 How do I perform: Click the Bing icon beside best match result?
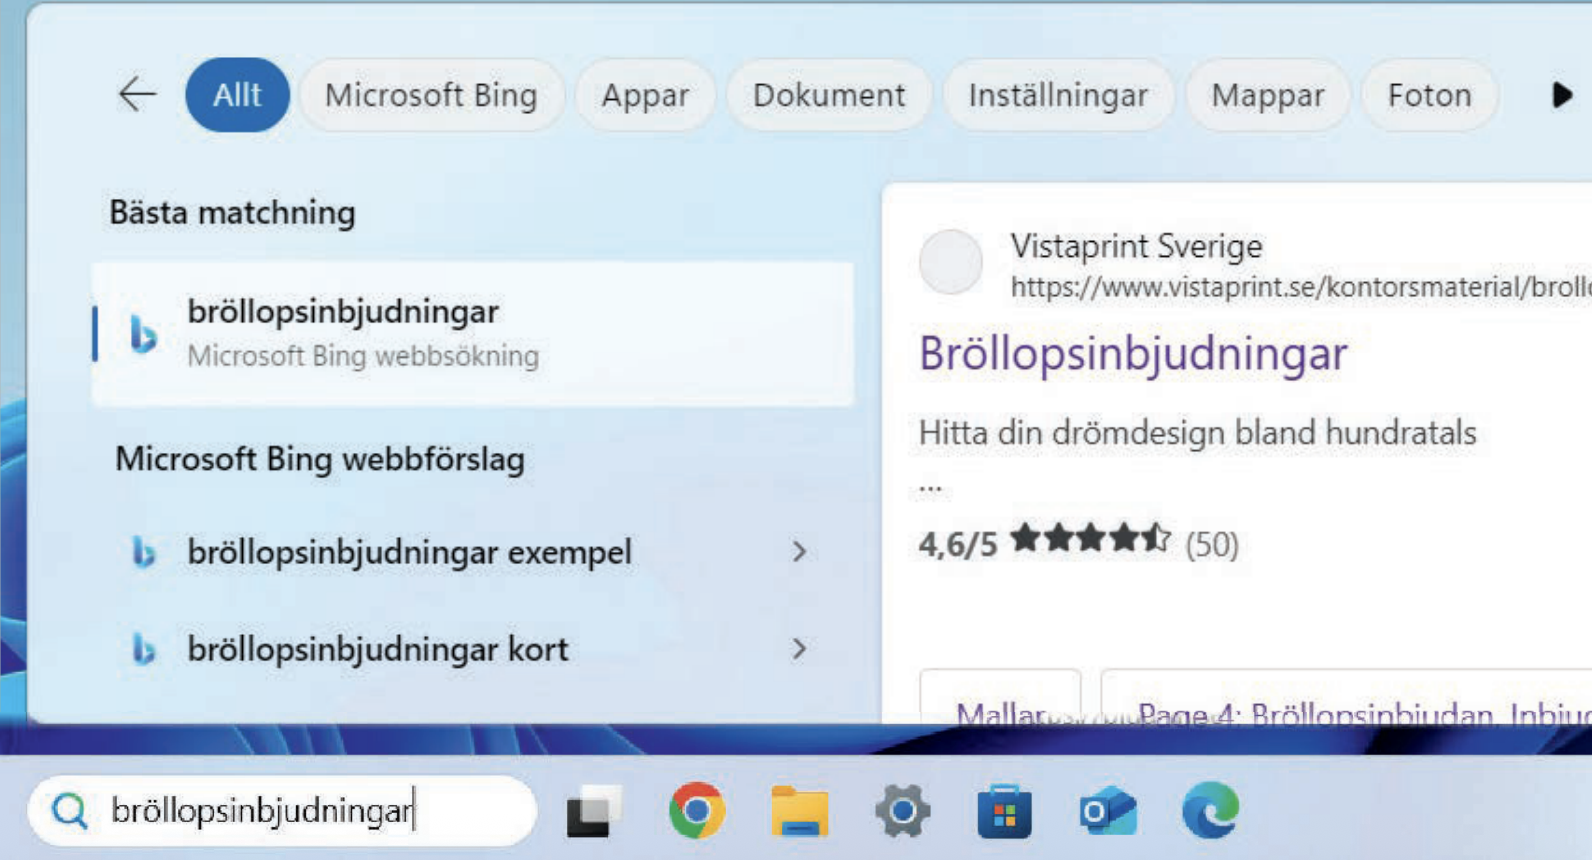coord(144,334)
